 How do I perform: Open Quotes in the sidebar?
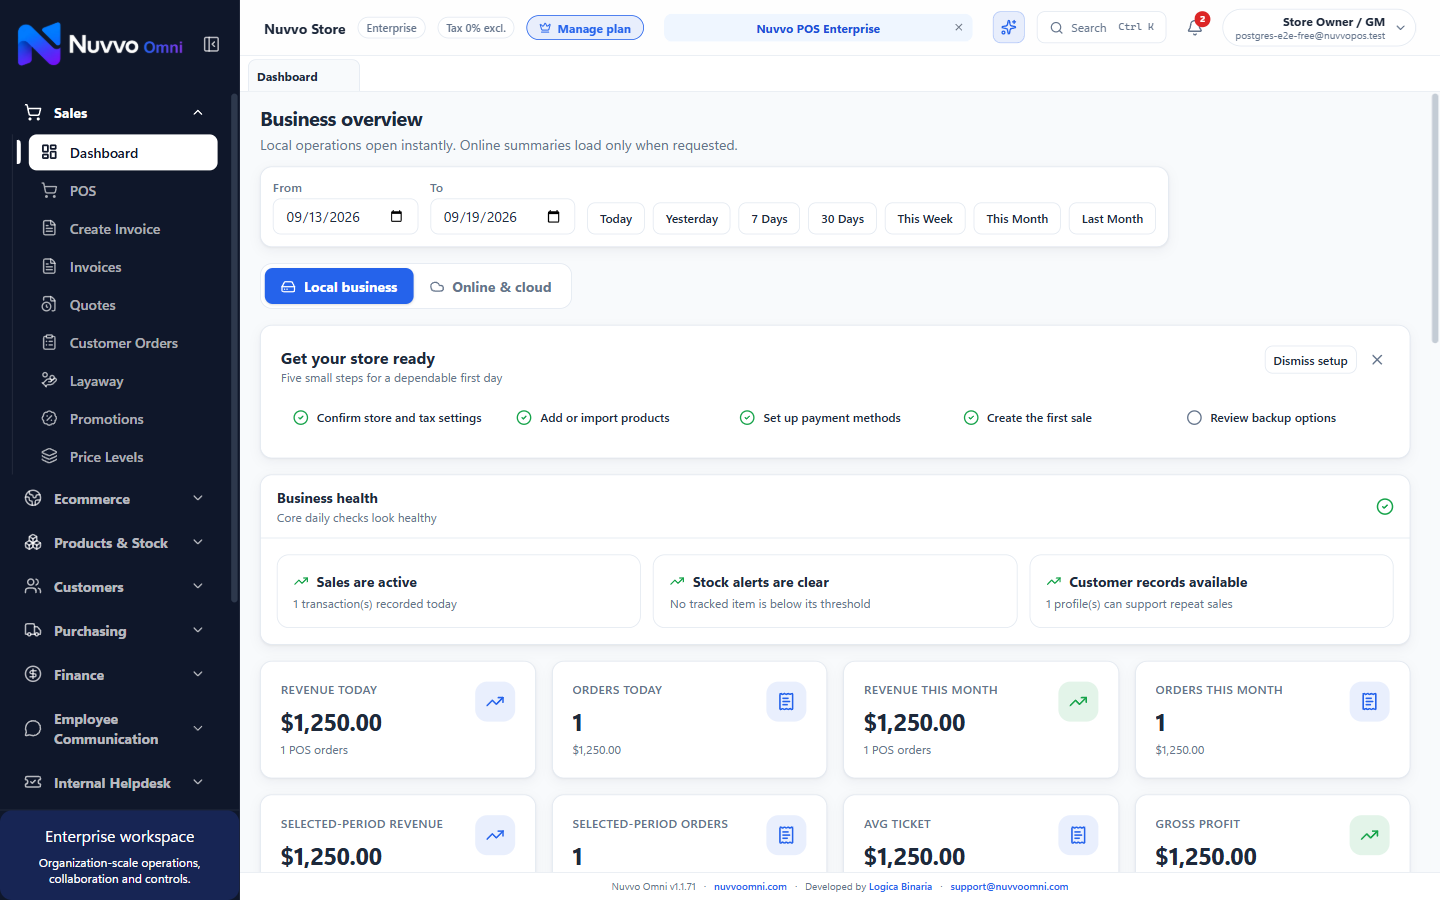(123, 305)
